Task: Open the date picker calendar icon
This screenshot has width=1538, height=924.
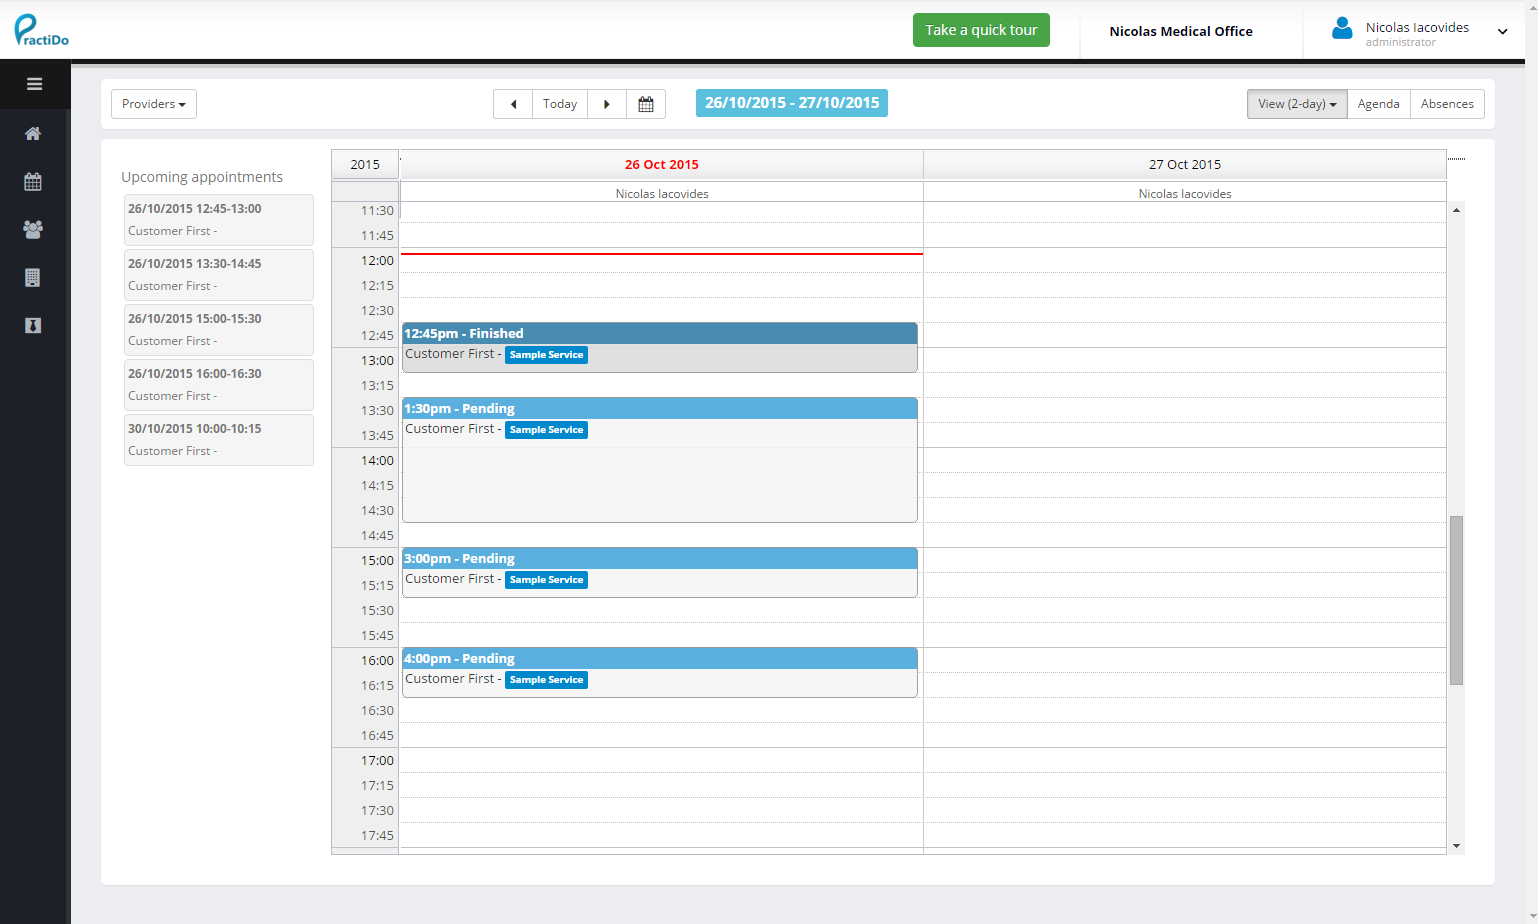Action: coord(646,104)
